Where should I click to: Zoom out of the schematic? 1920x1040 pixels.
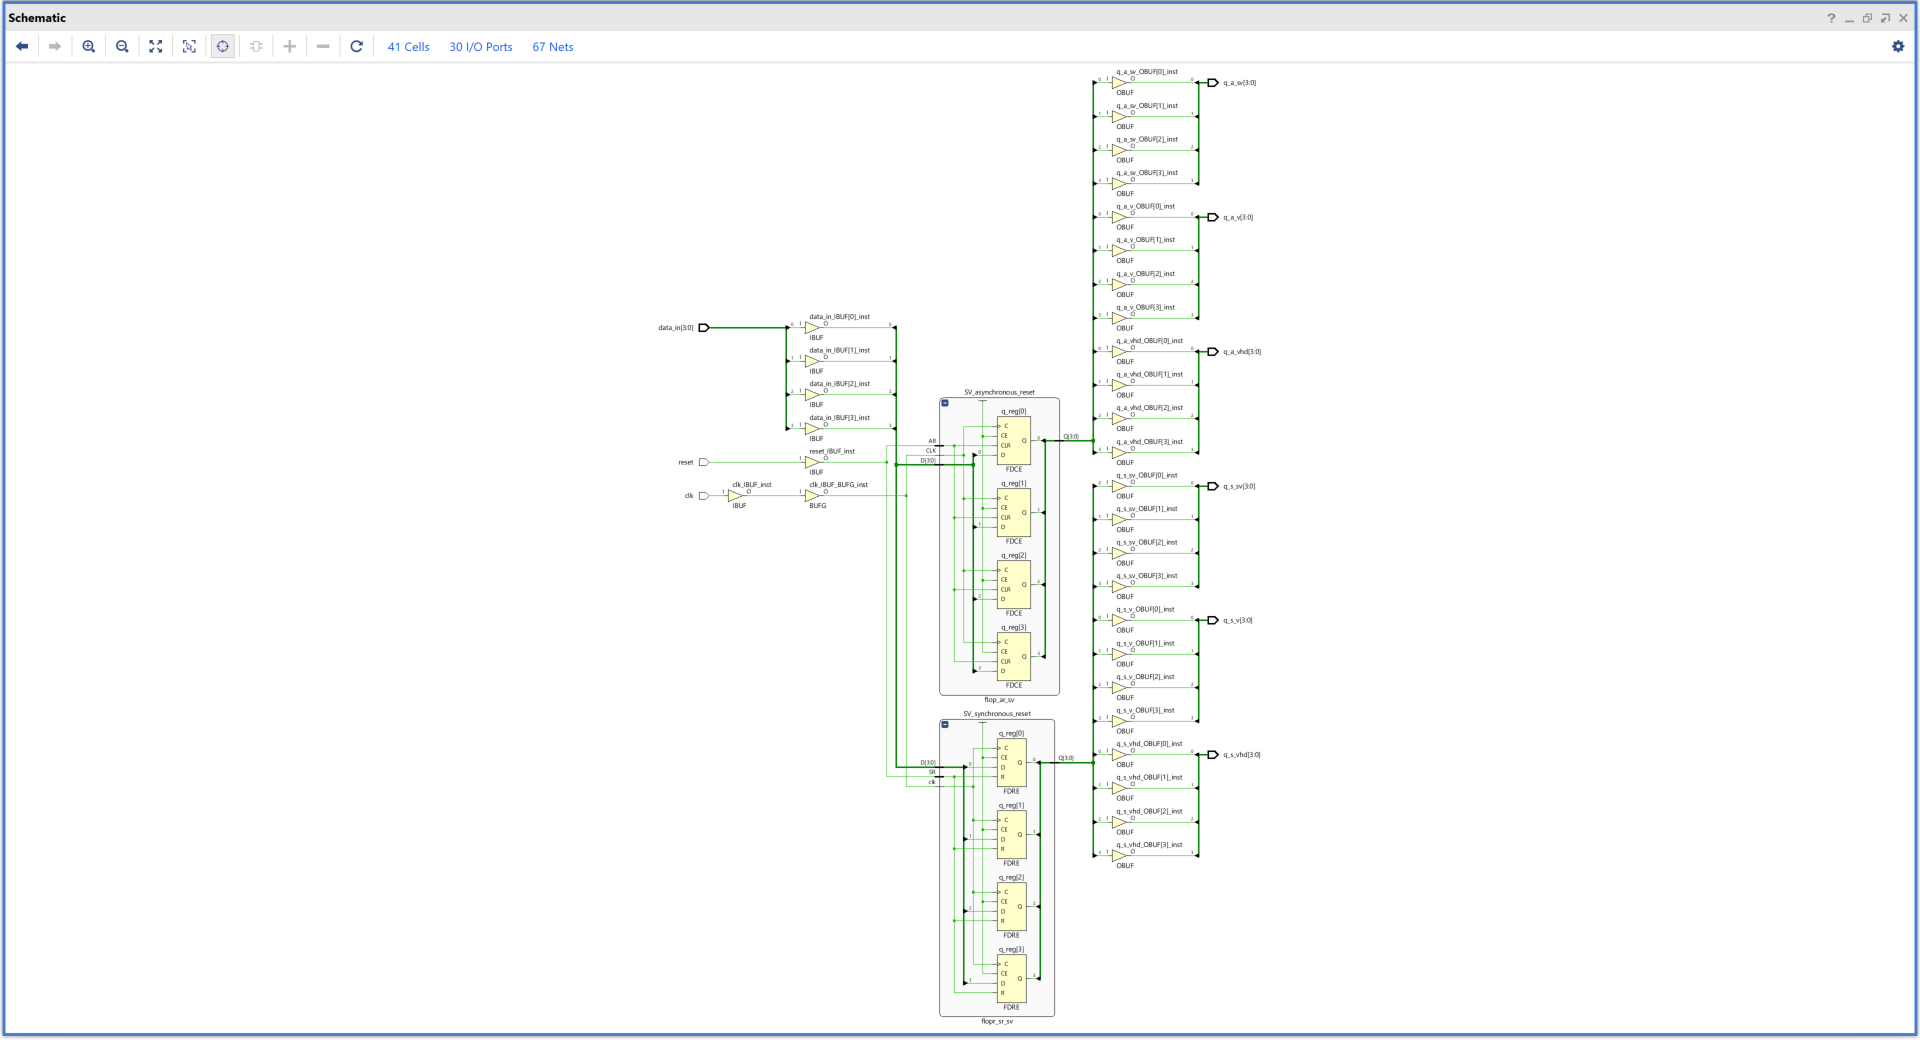[x=122, y=46]
